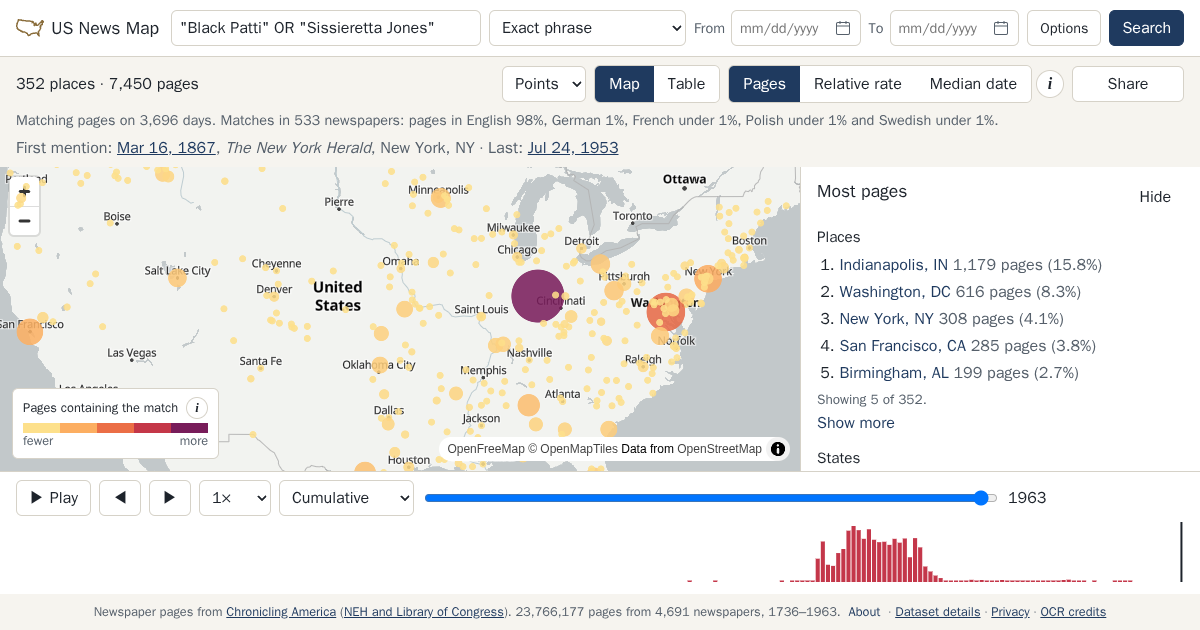
Task: Expand the places list with Show more
Action: pos(856,423)
